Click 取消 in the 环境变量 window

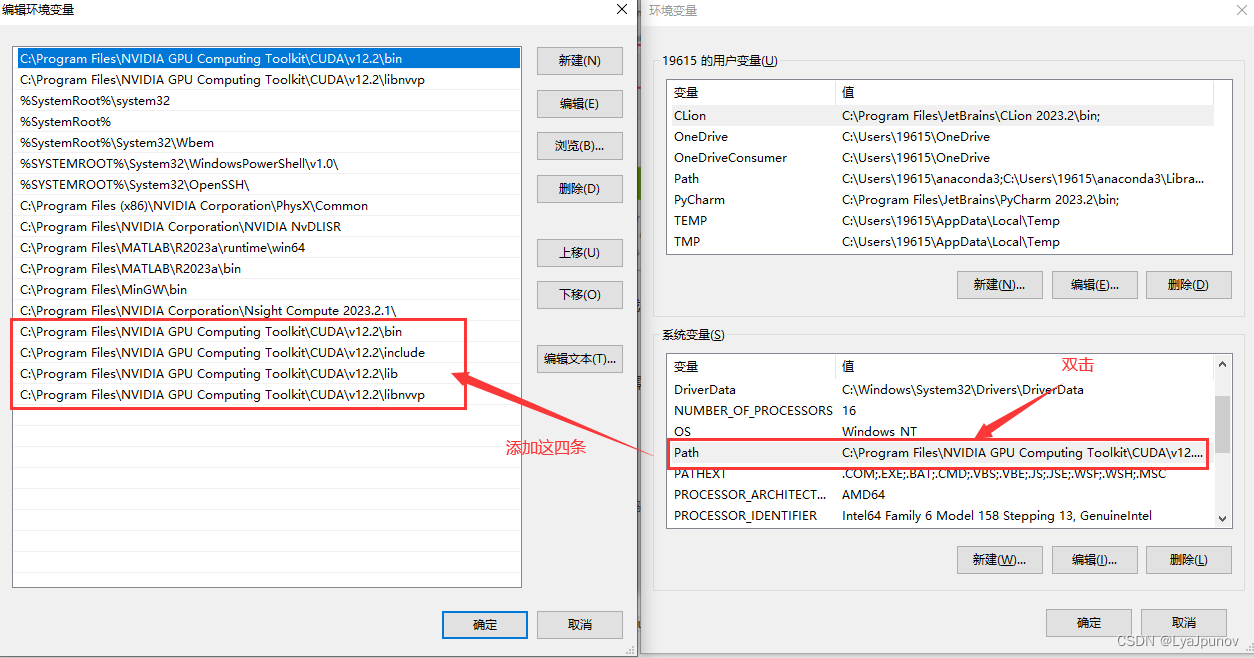tap(1183, 622)
